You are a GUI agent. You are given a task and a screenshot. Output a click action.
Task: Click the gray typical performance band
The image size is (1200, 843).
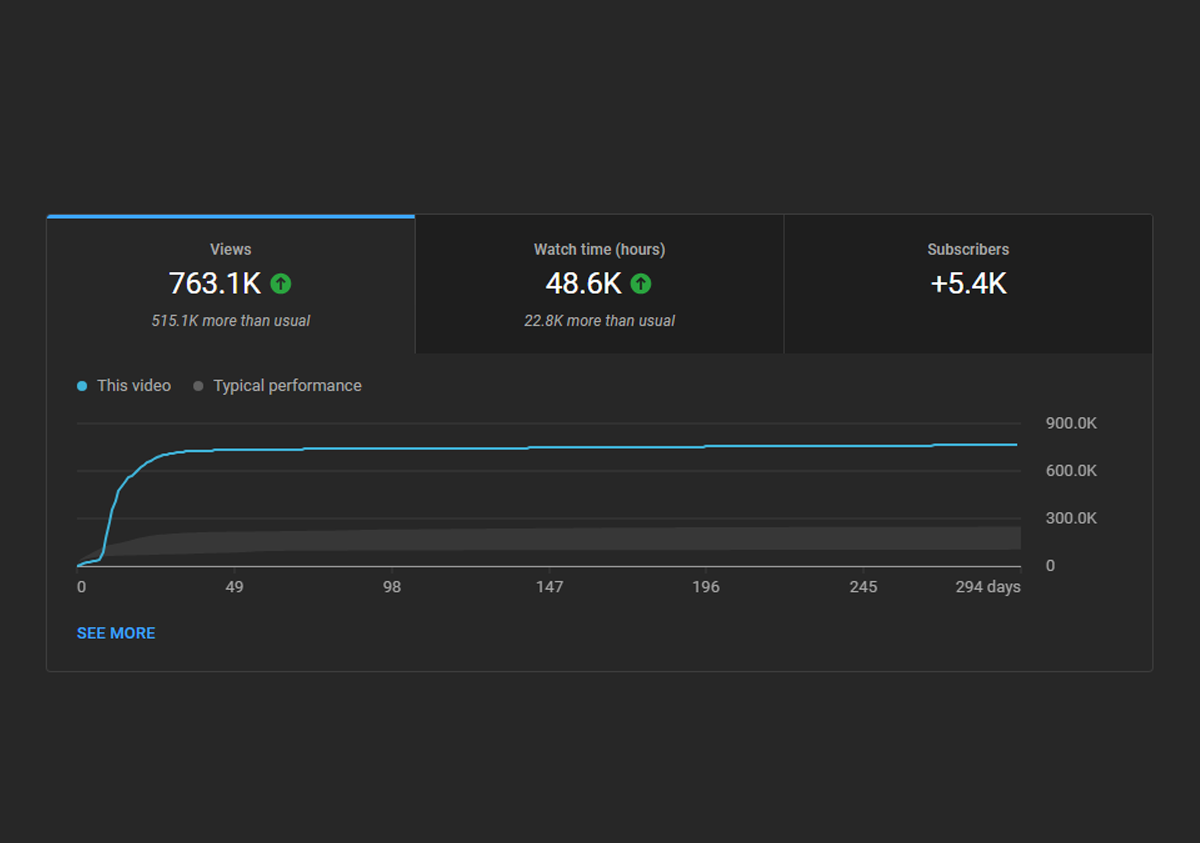pyautogui.click(x=600, y=539)
